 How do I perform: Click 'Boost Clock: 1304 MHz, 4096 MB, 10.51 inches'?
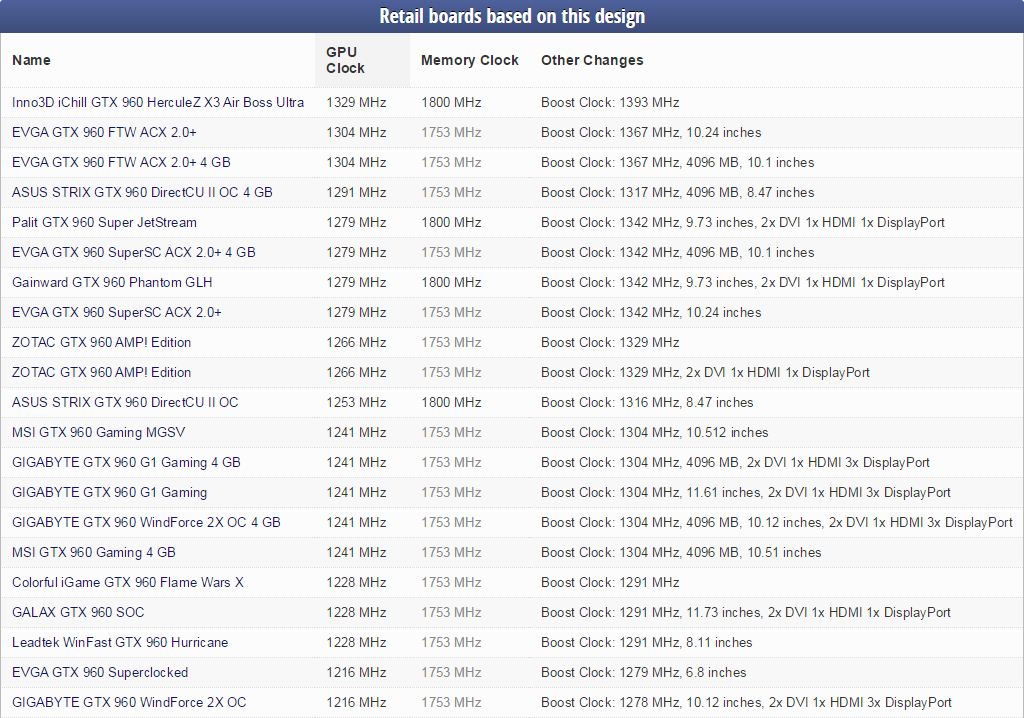pos(681,553)
